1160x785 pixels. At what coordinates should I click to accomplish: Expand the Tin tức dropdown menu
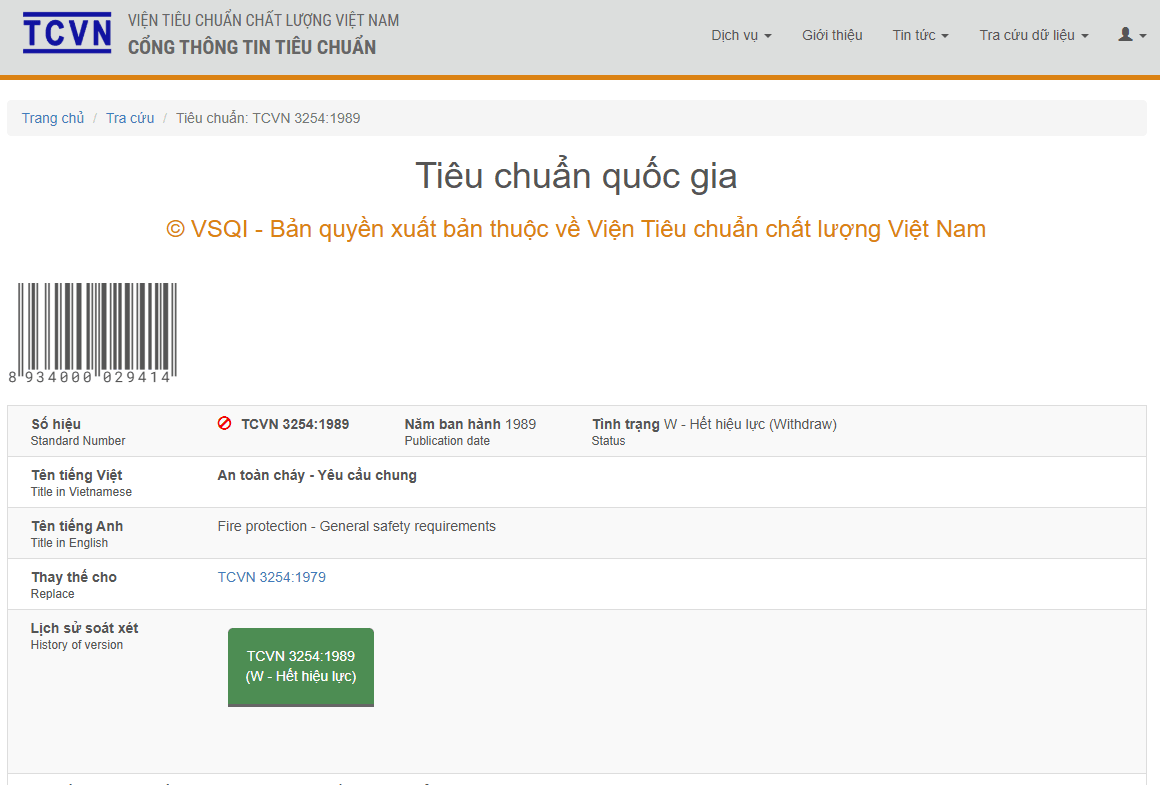pyautogui.click(x=920, y=36)
